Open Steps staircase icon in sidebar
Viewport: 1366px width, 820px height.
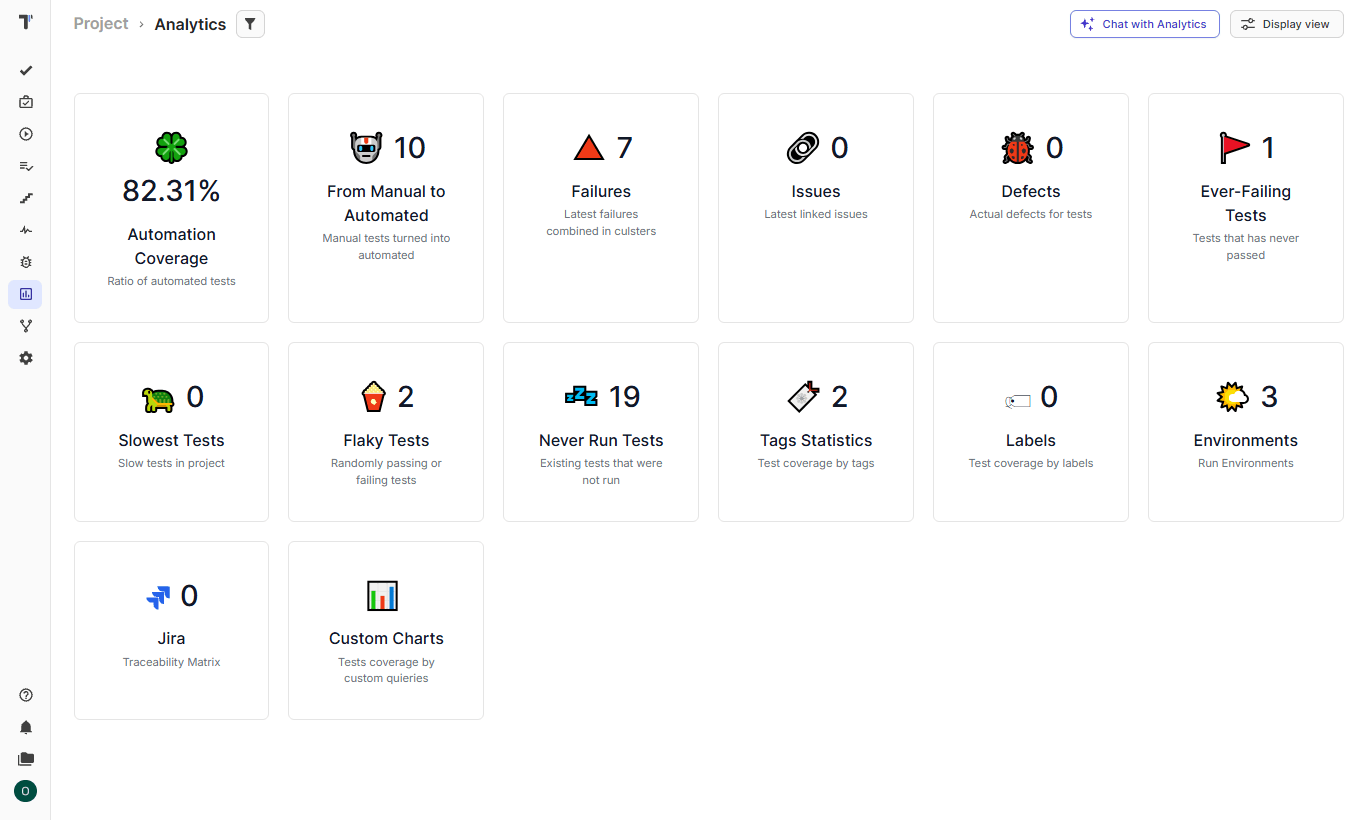pos(26,198)
